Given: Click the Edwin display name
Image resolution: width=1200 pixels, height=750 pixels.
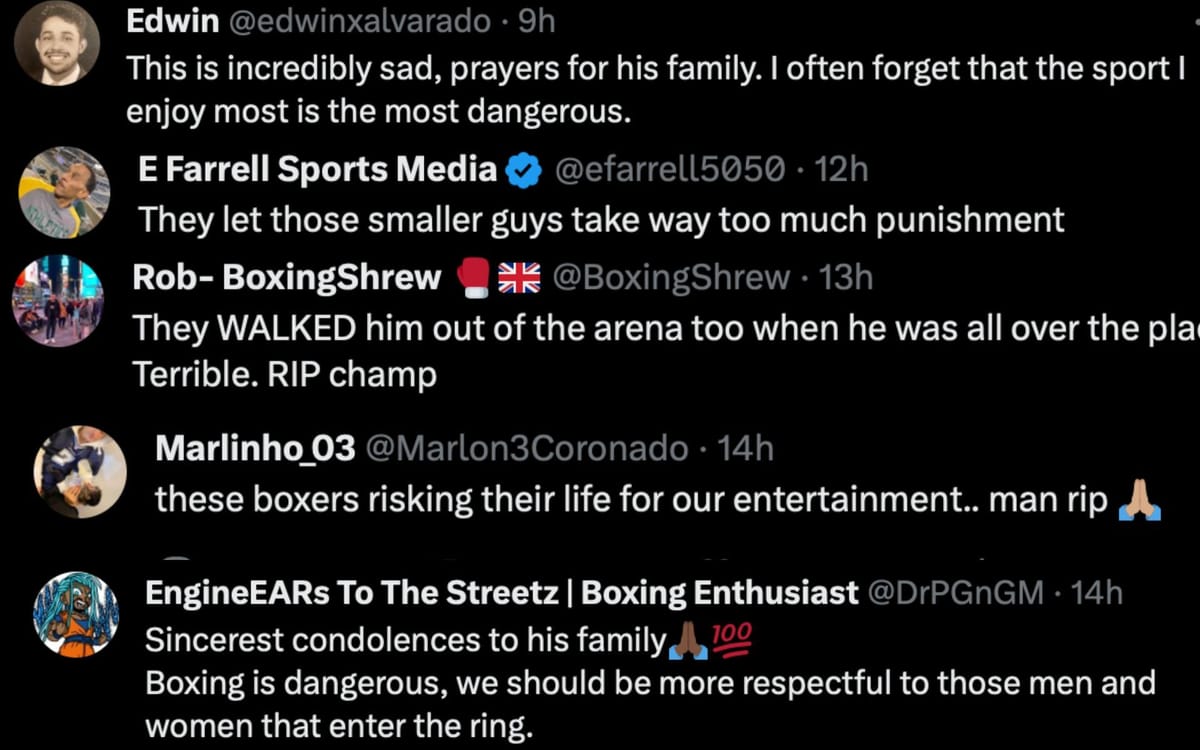Looking at the screenshot, I should 172,19.
